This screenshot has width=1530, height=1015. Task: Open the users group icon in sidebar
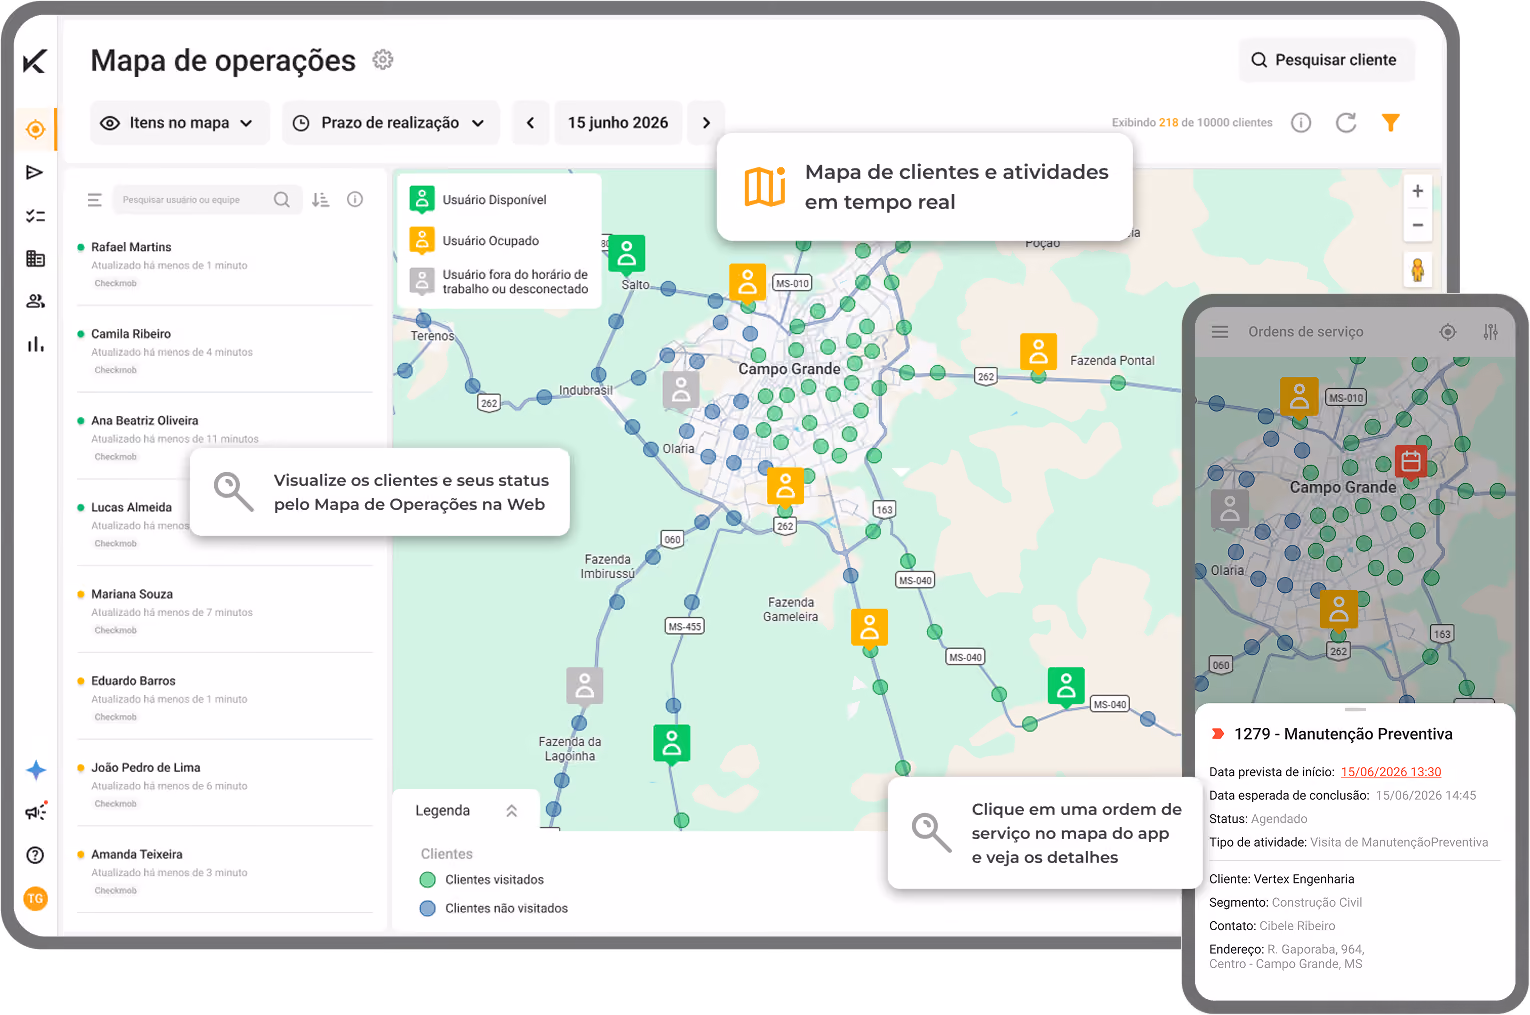pyautogui.click(x=35, y=301)
